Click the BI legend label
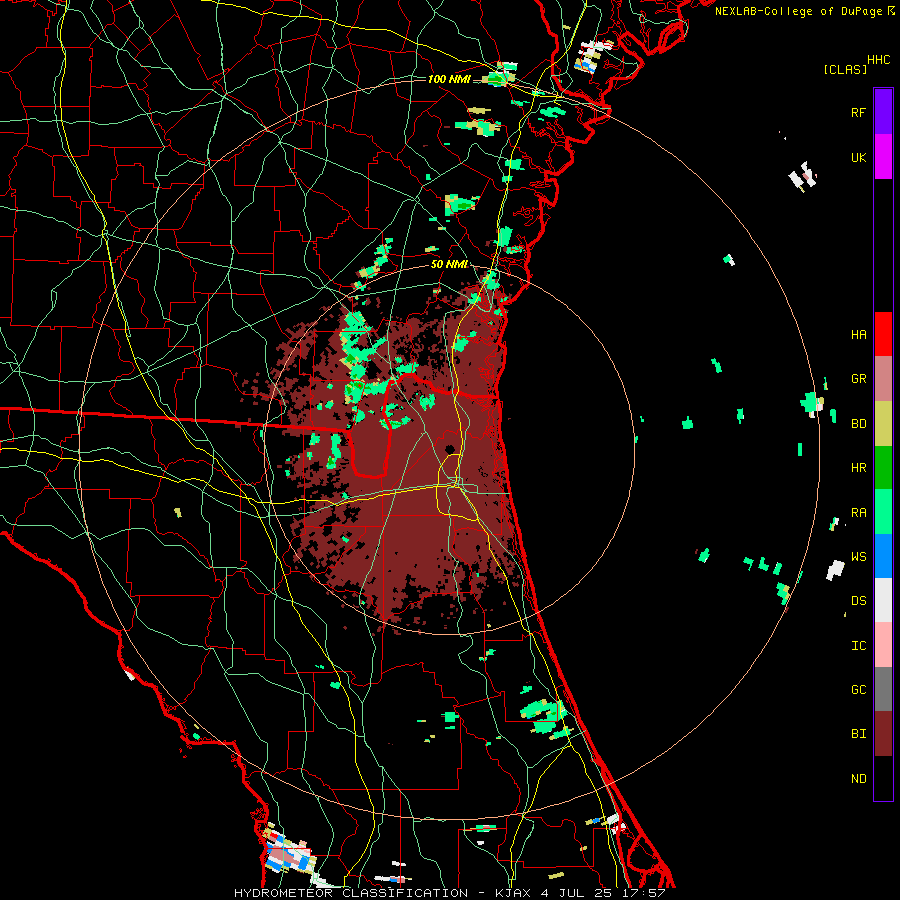 [858, 734]
